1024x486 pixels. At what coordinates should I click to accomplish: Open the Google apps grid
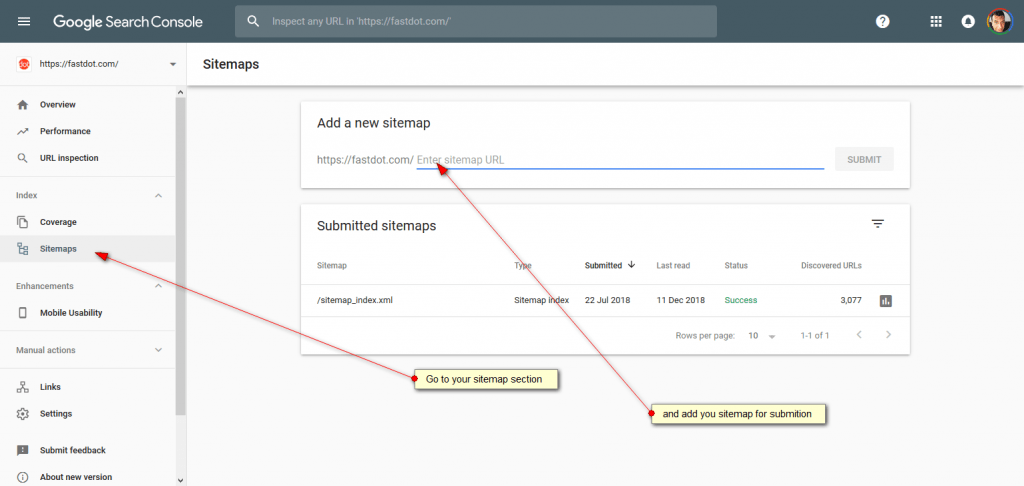pos(936,22)
